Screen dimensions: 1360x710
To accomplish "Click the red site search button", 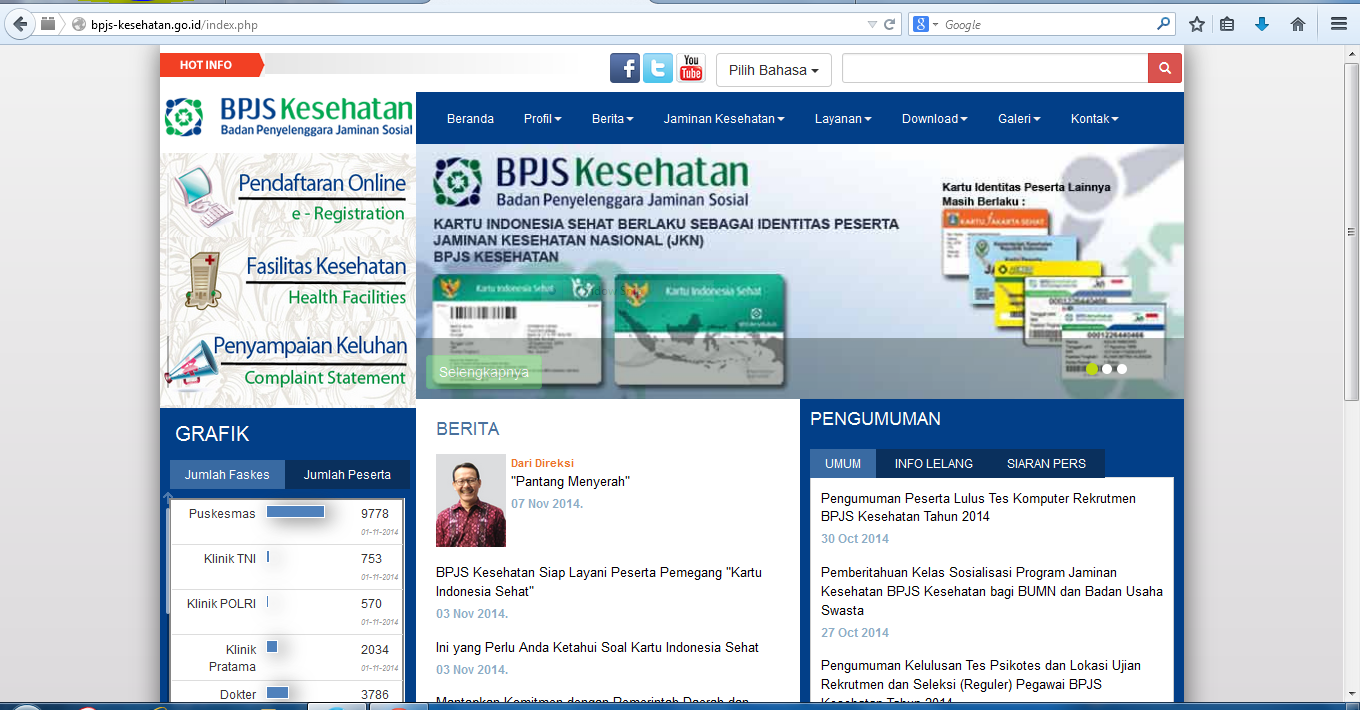I will click(1165, 68).
